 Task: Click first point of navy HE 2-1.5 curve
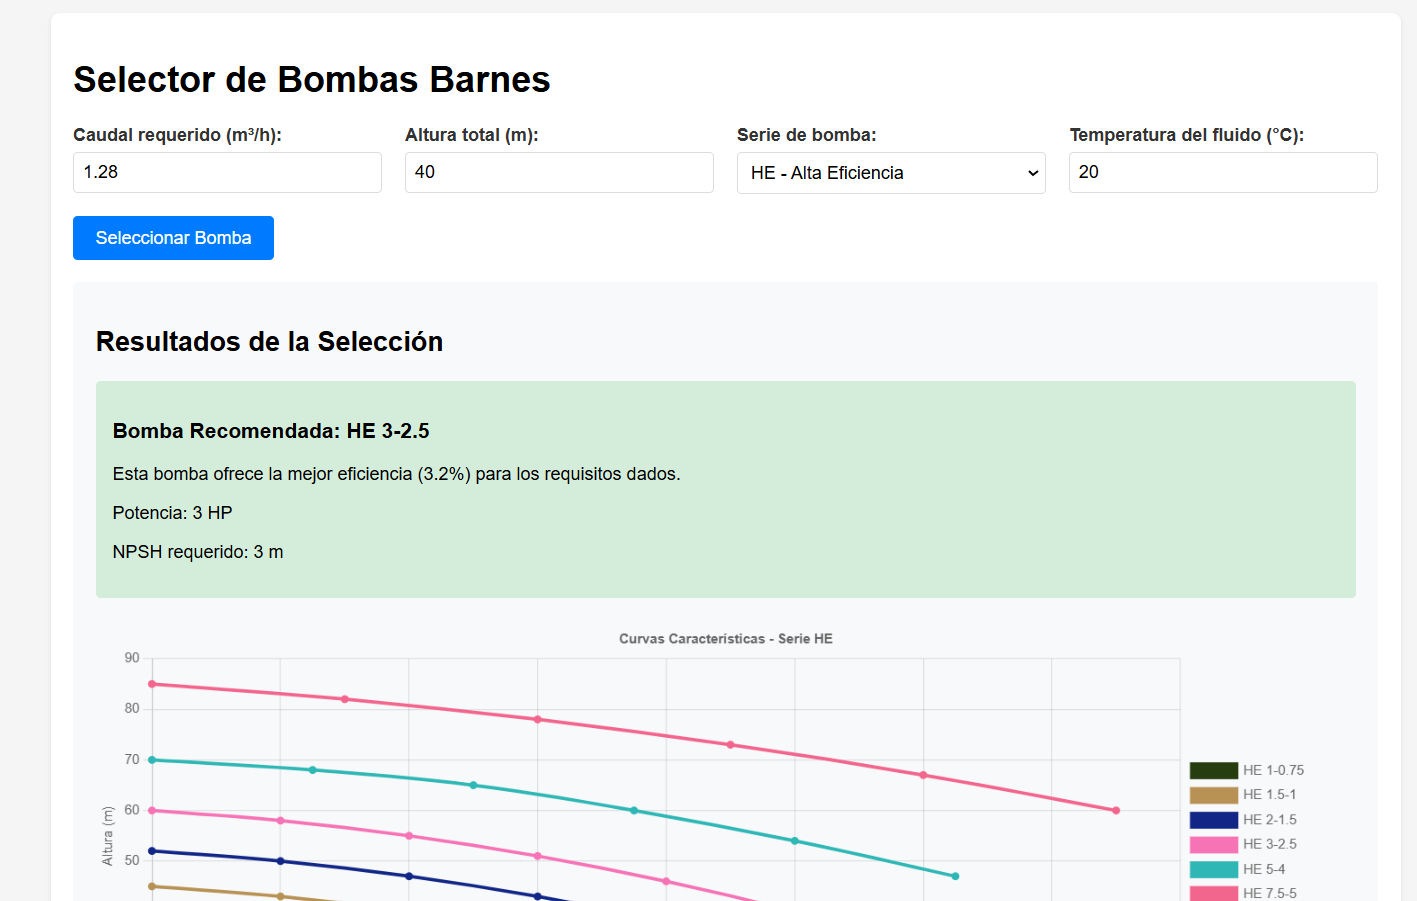point(152,851)
